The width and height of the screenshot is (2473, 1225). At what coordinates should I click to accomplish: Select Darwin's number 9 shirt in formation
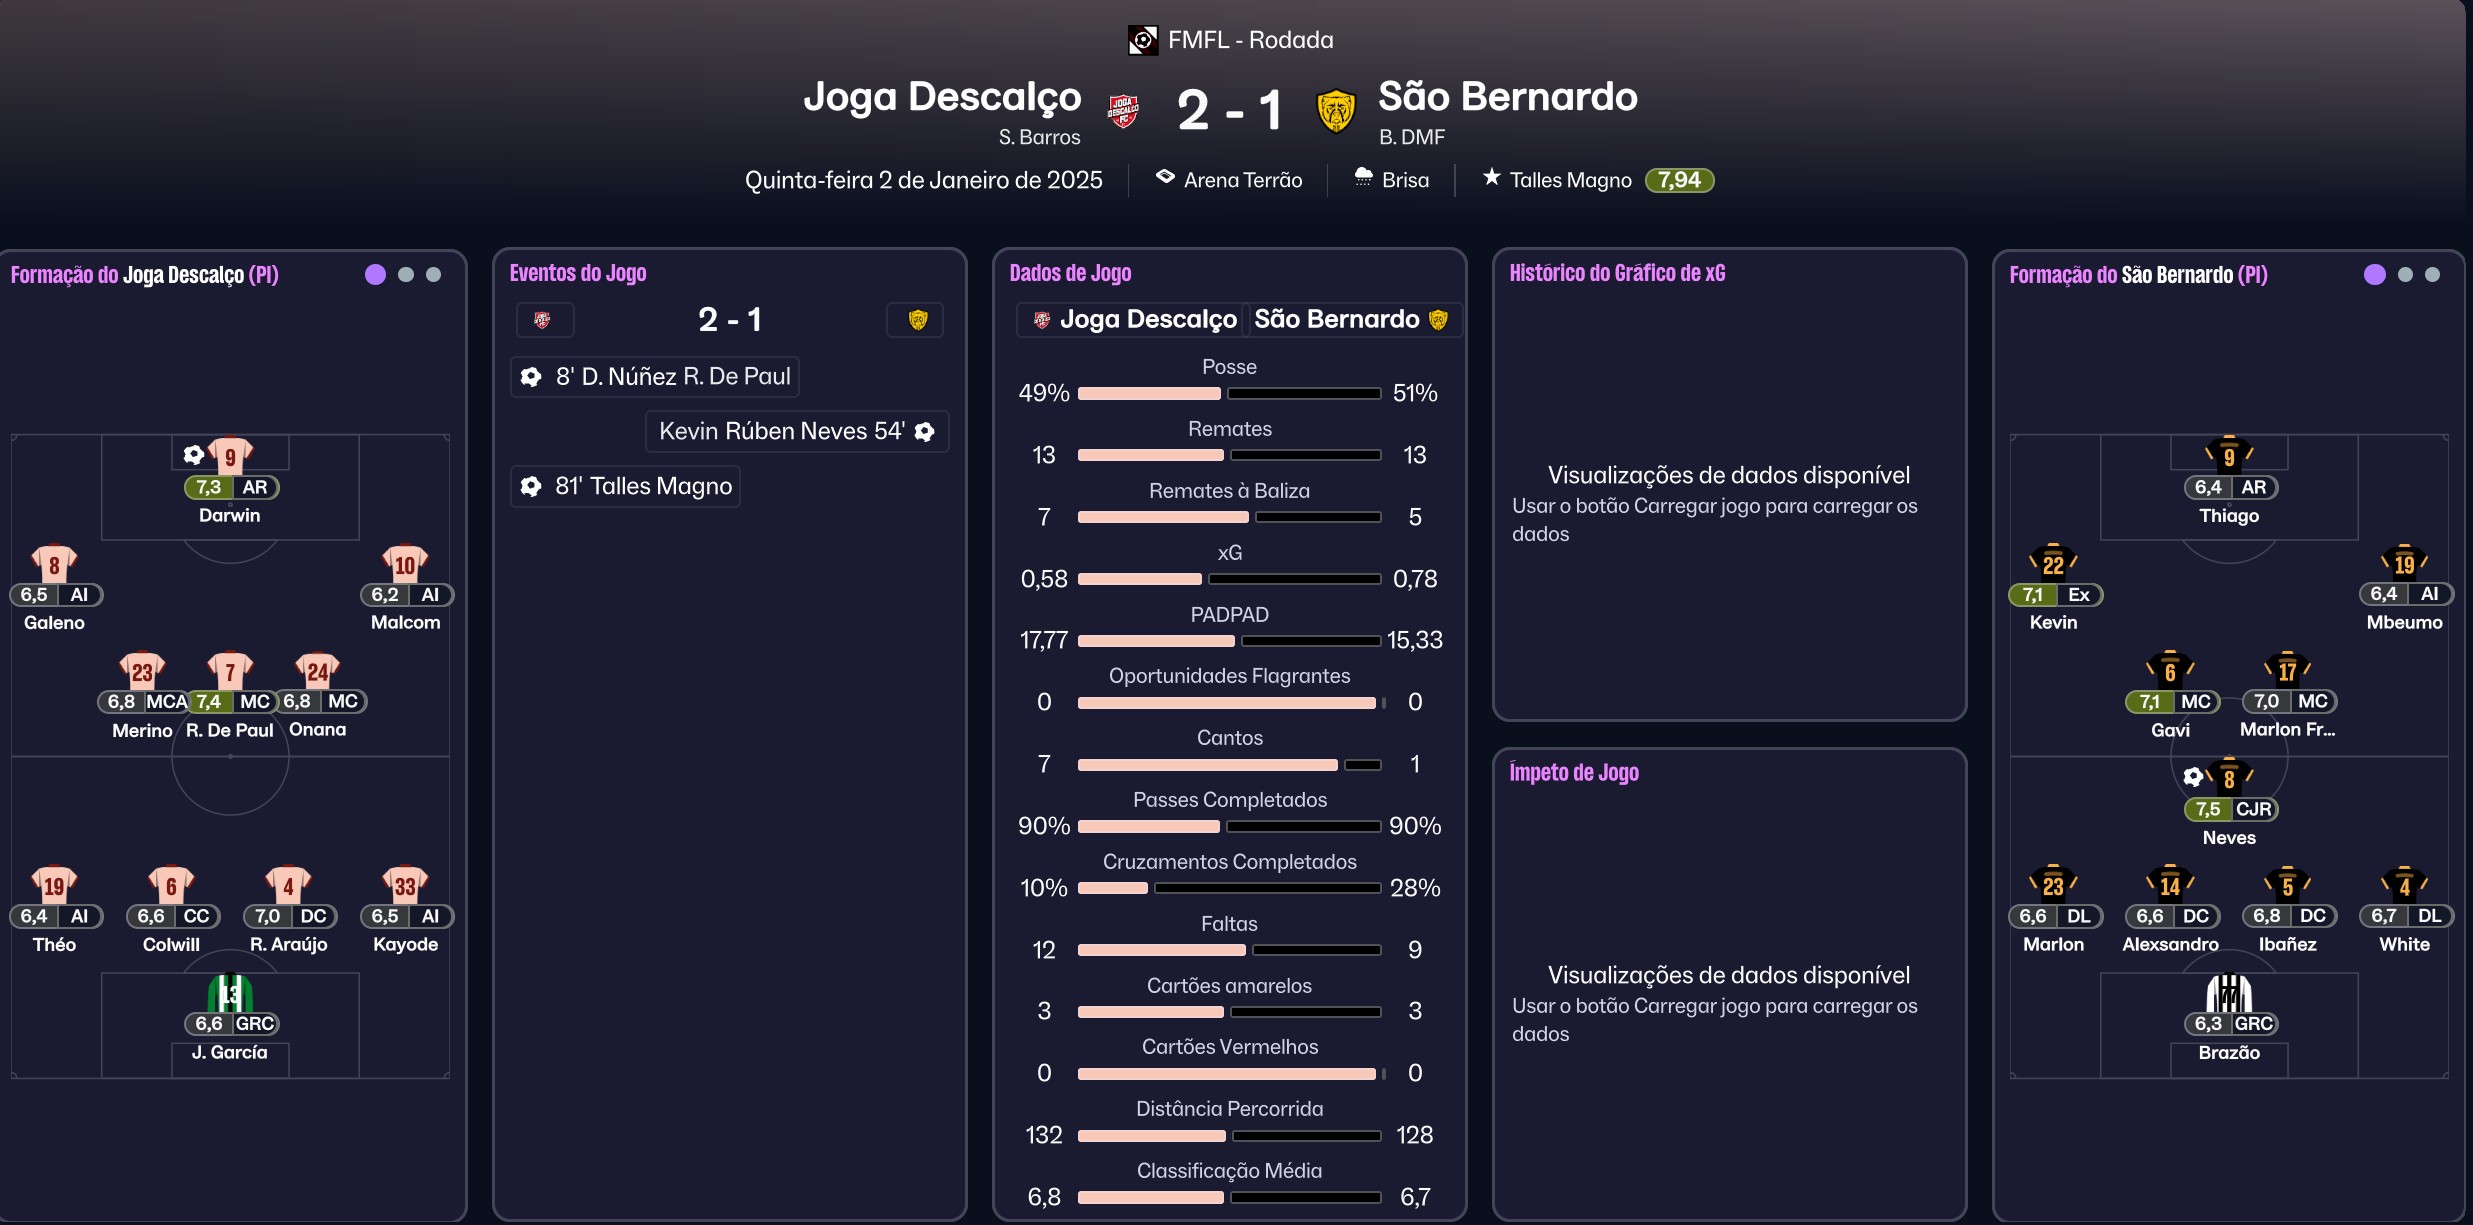pyautogui.click(x=229, y=454)
